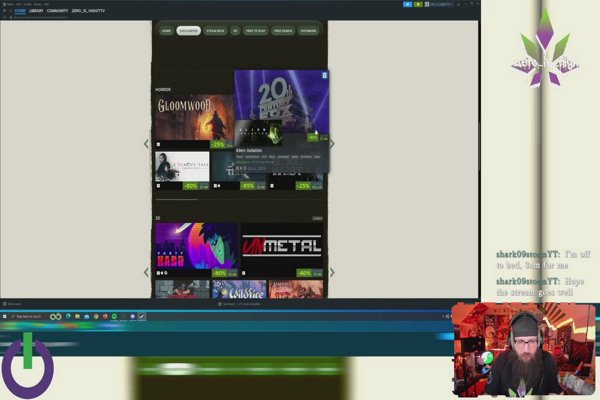Select the DISCOUNTED pill
This screenshot has height=400, width=600.
(188, 31)
